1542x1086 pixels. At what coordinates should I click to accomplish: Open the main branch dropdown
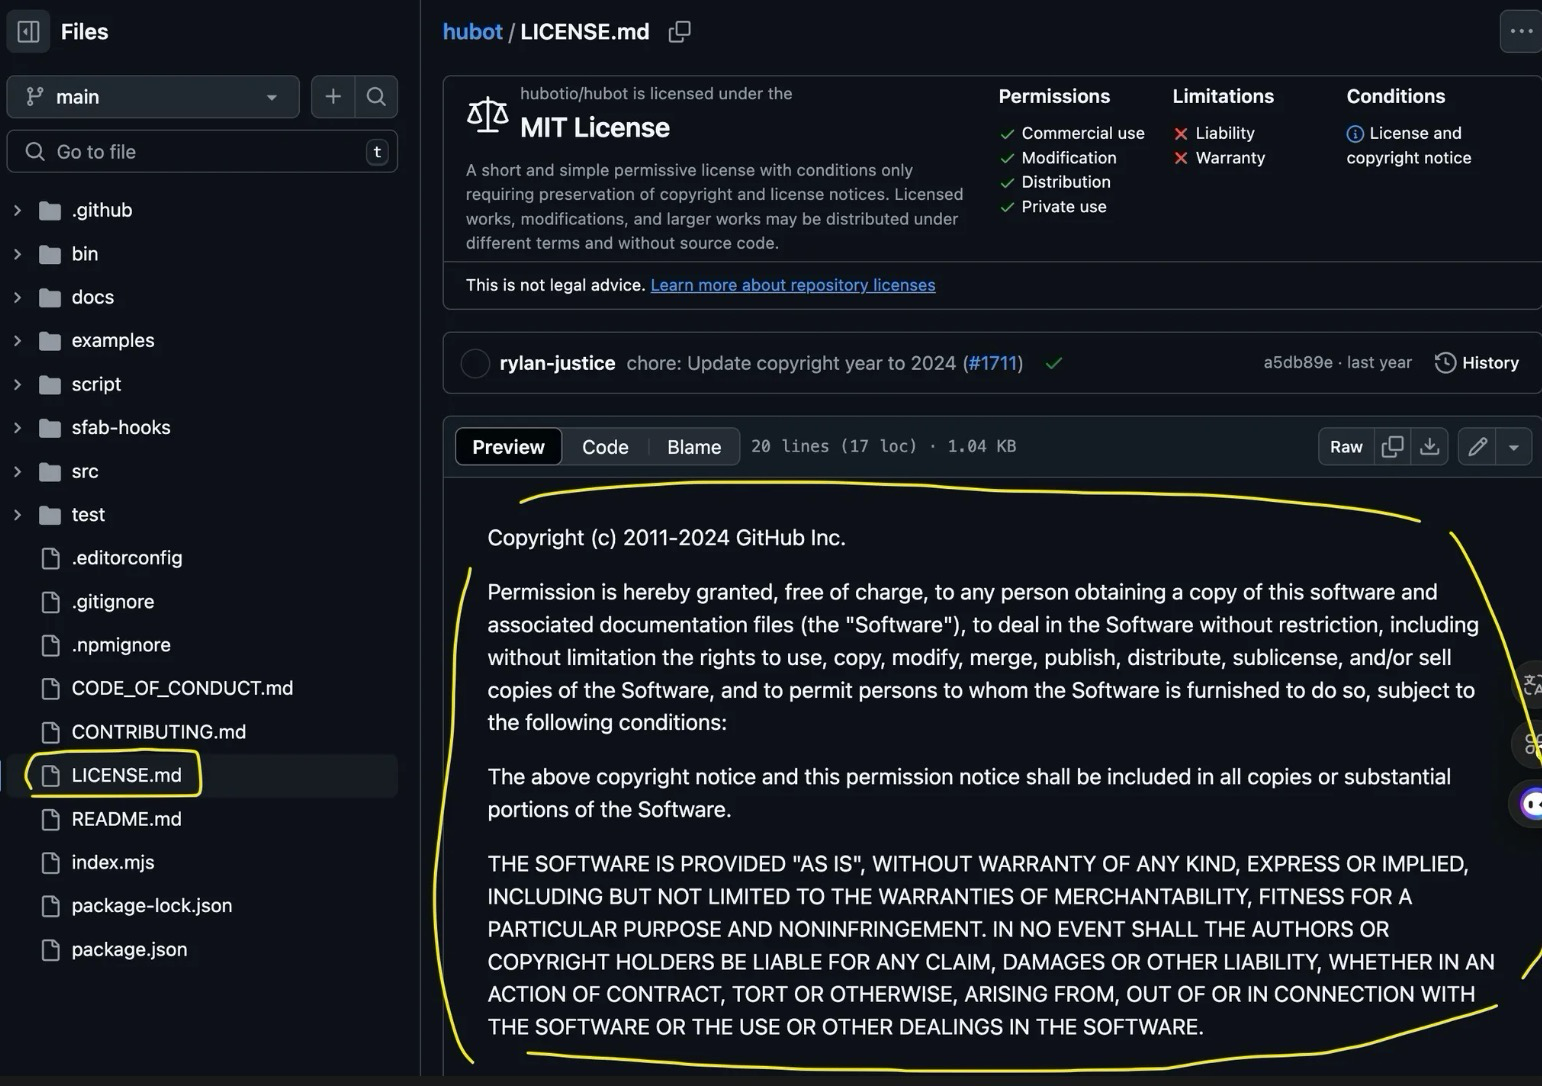pyautogui.click(x=153, y=97)
